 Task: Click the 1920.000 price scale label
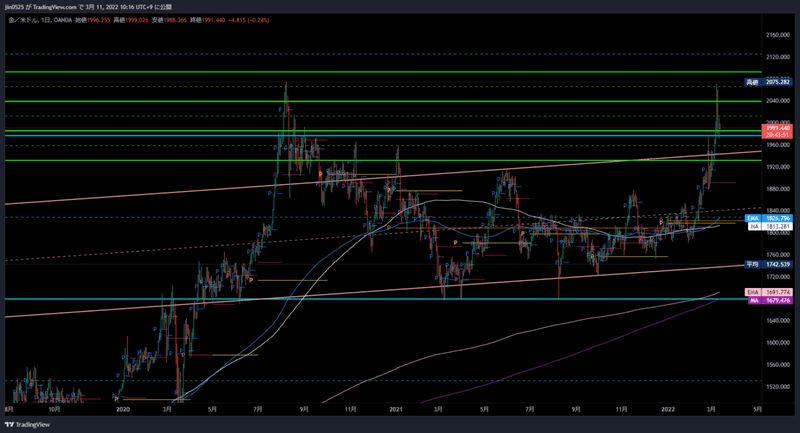click(x=778, y=167)
